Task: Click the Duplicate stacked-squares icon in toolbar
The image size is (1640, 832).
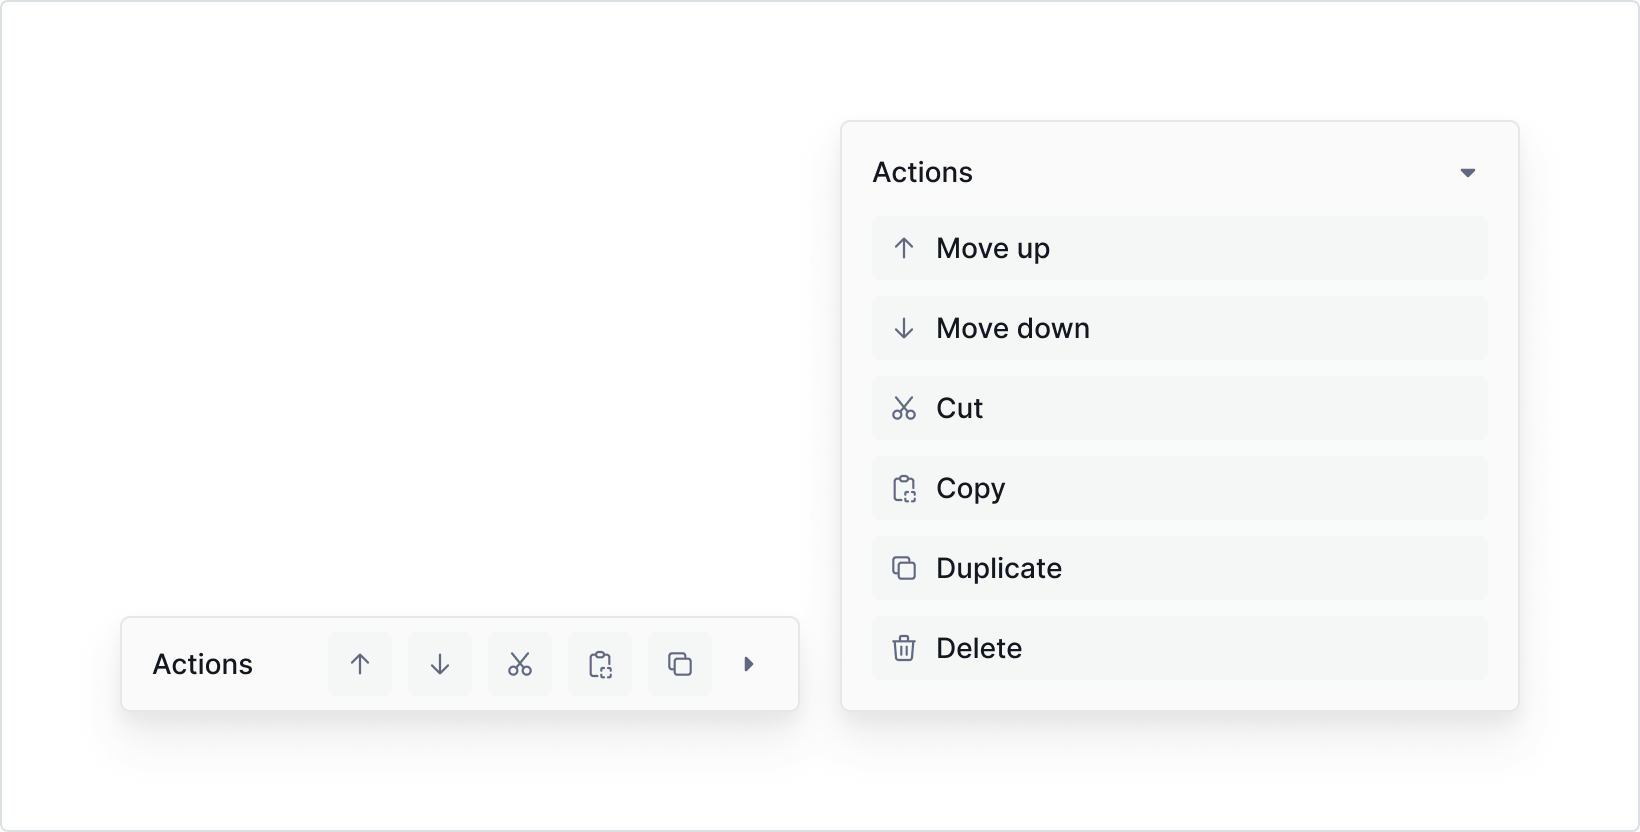Action: coord(679,663)
